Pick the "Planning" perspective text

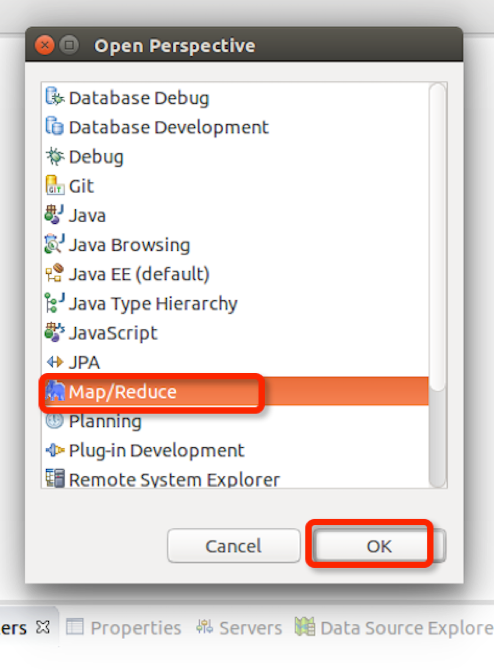point(105,422)
